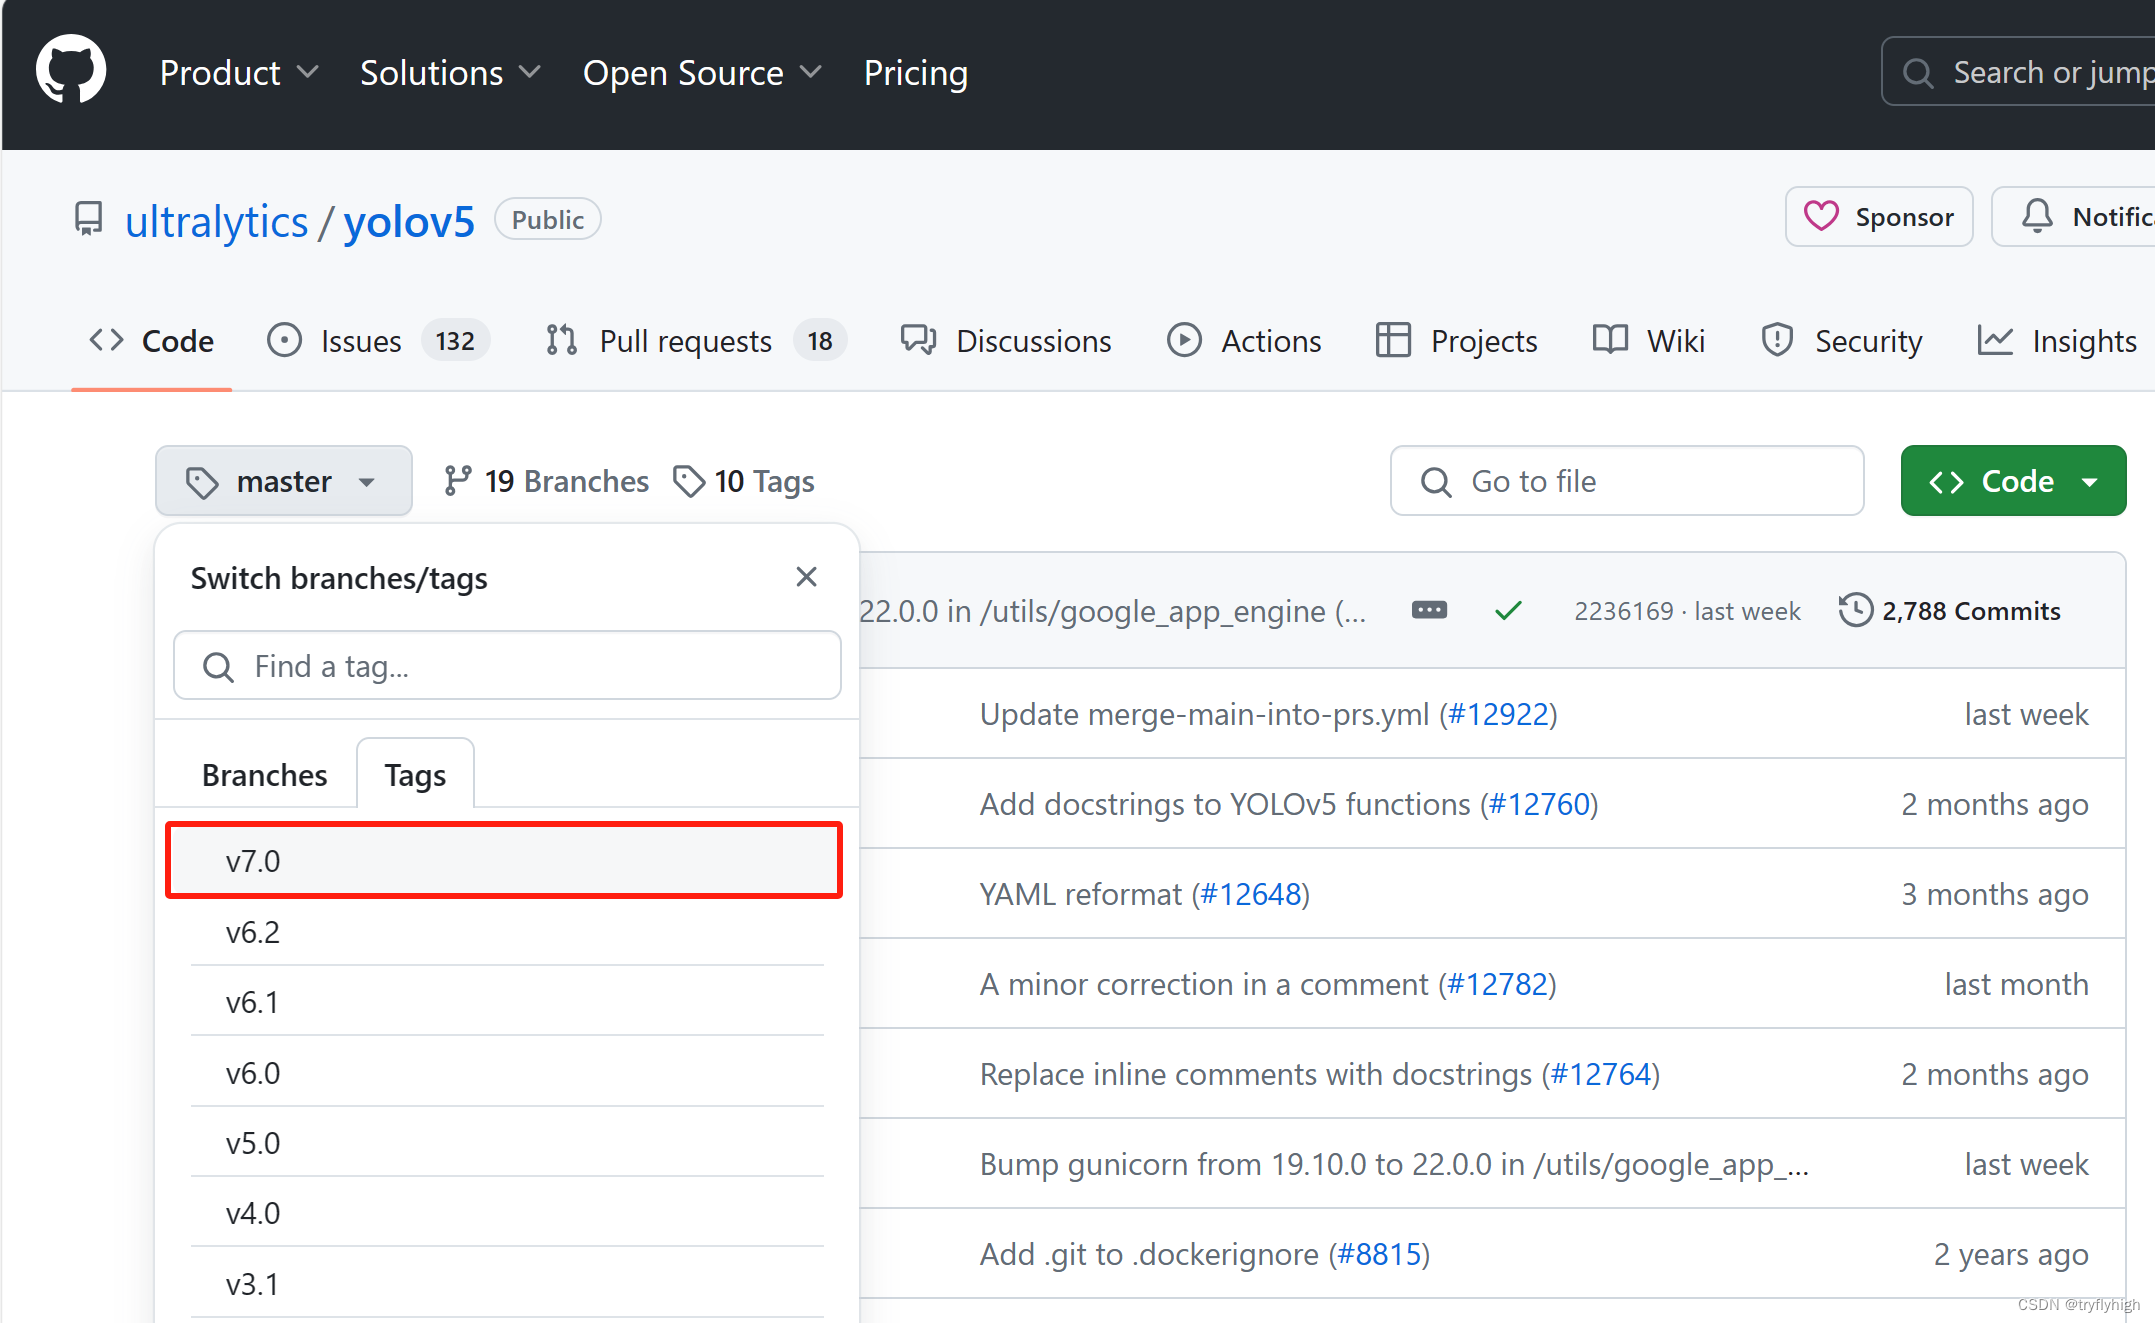The width and height of the screenshot is (2155, 1323).
Task: Click the GitHub Octocat logo
Action: point(71,70)
